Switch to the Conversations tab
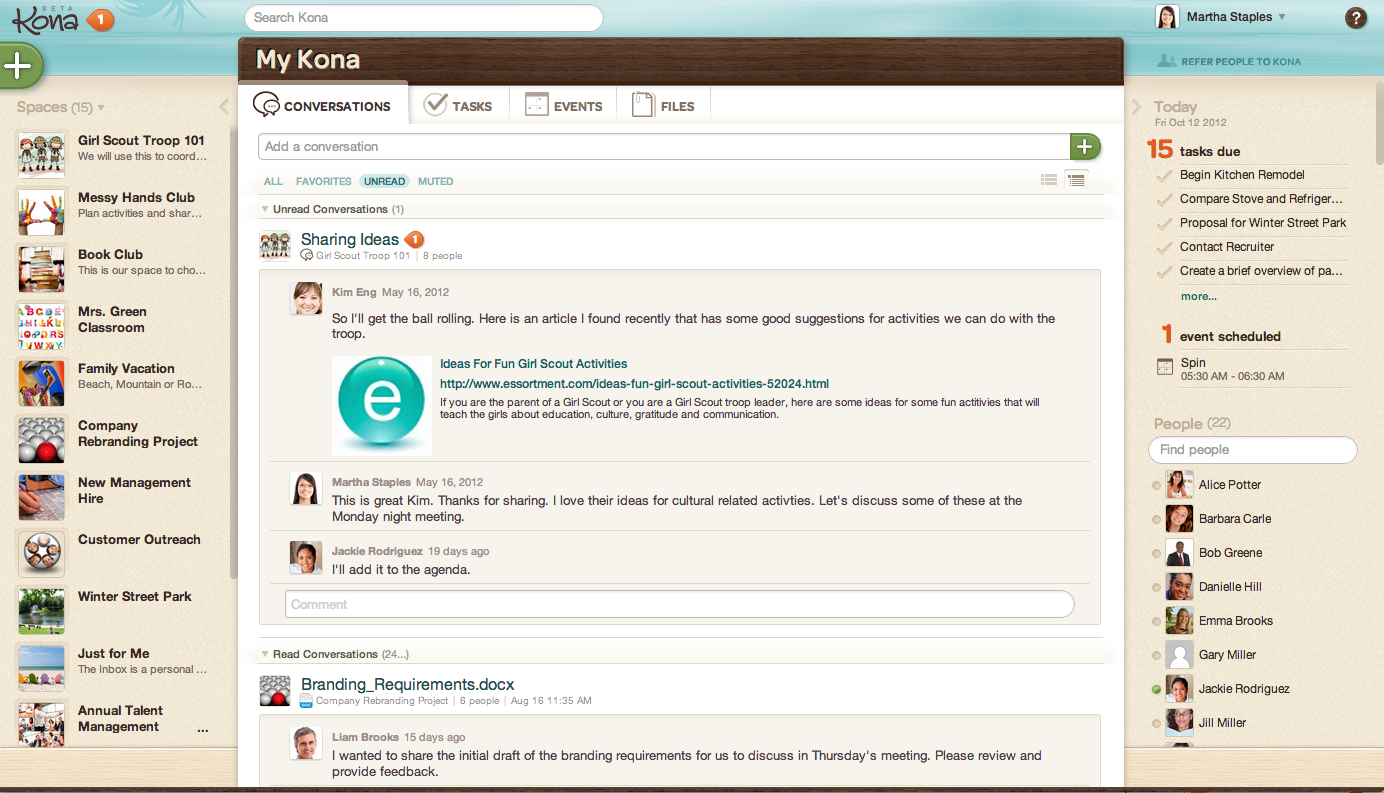The image size is (1384, 793). point(323,104)
